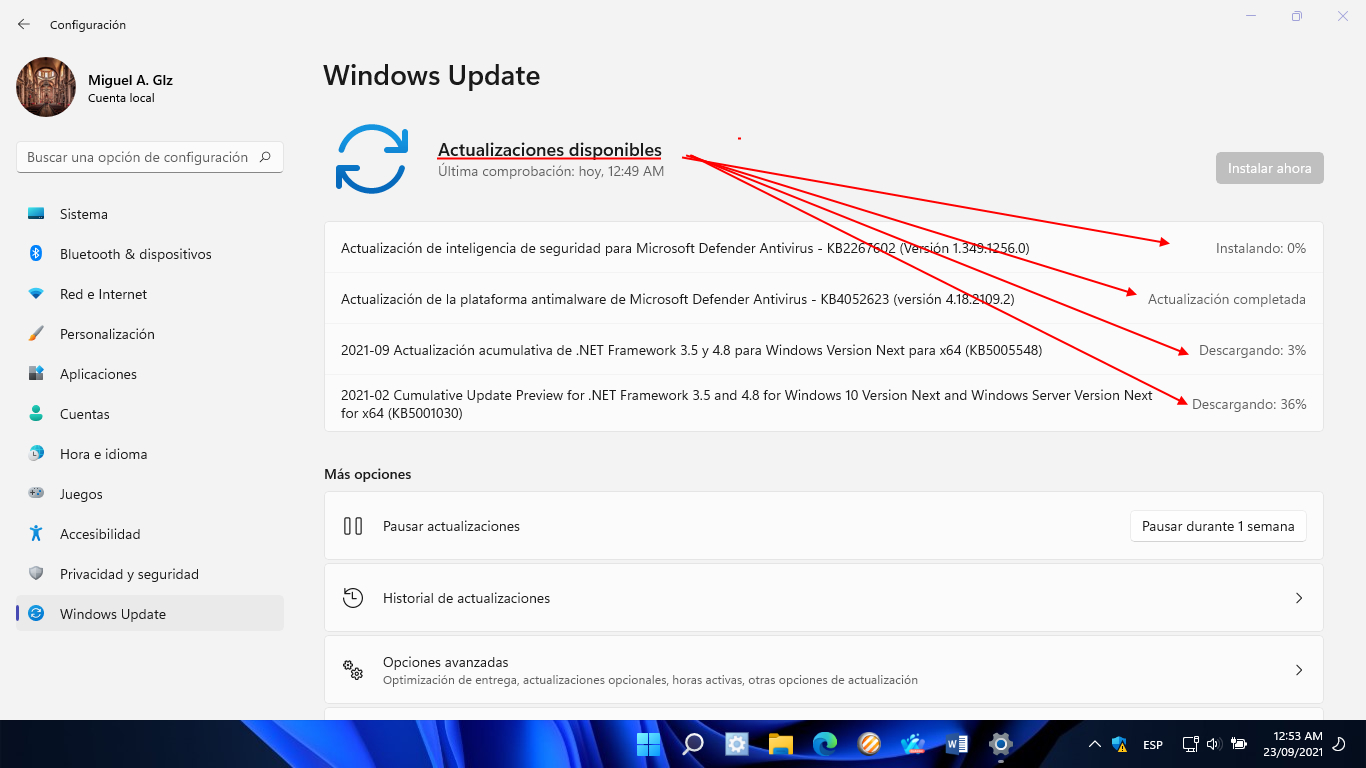Click the Accesibilidad person icon
1366x768 pixels.
pos(36,534)
